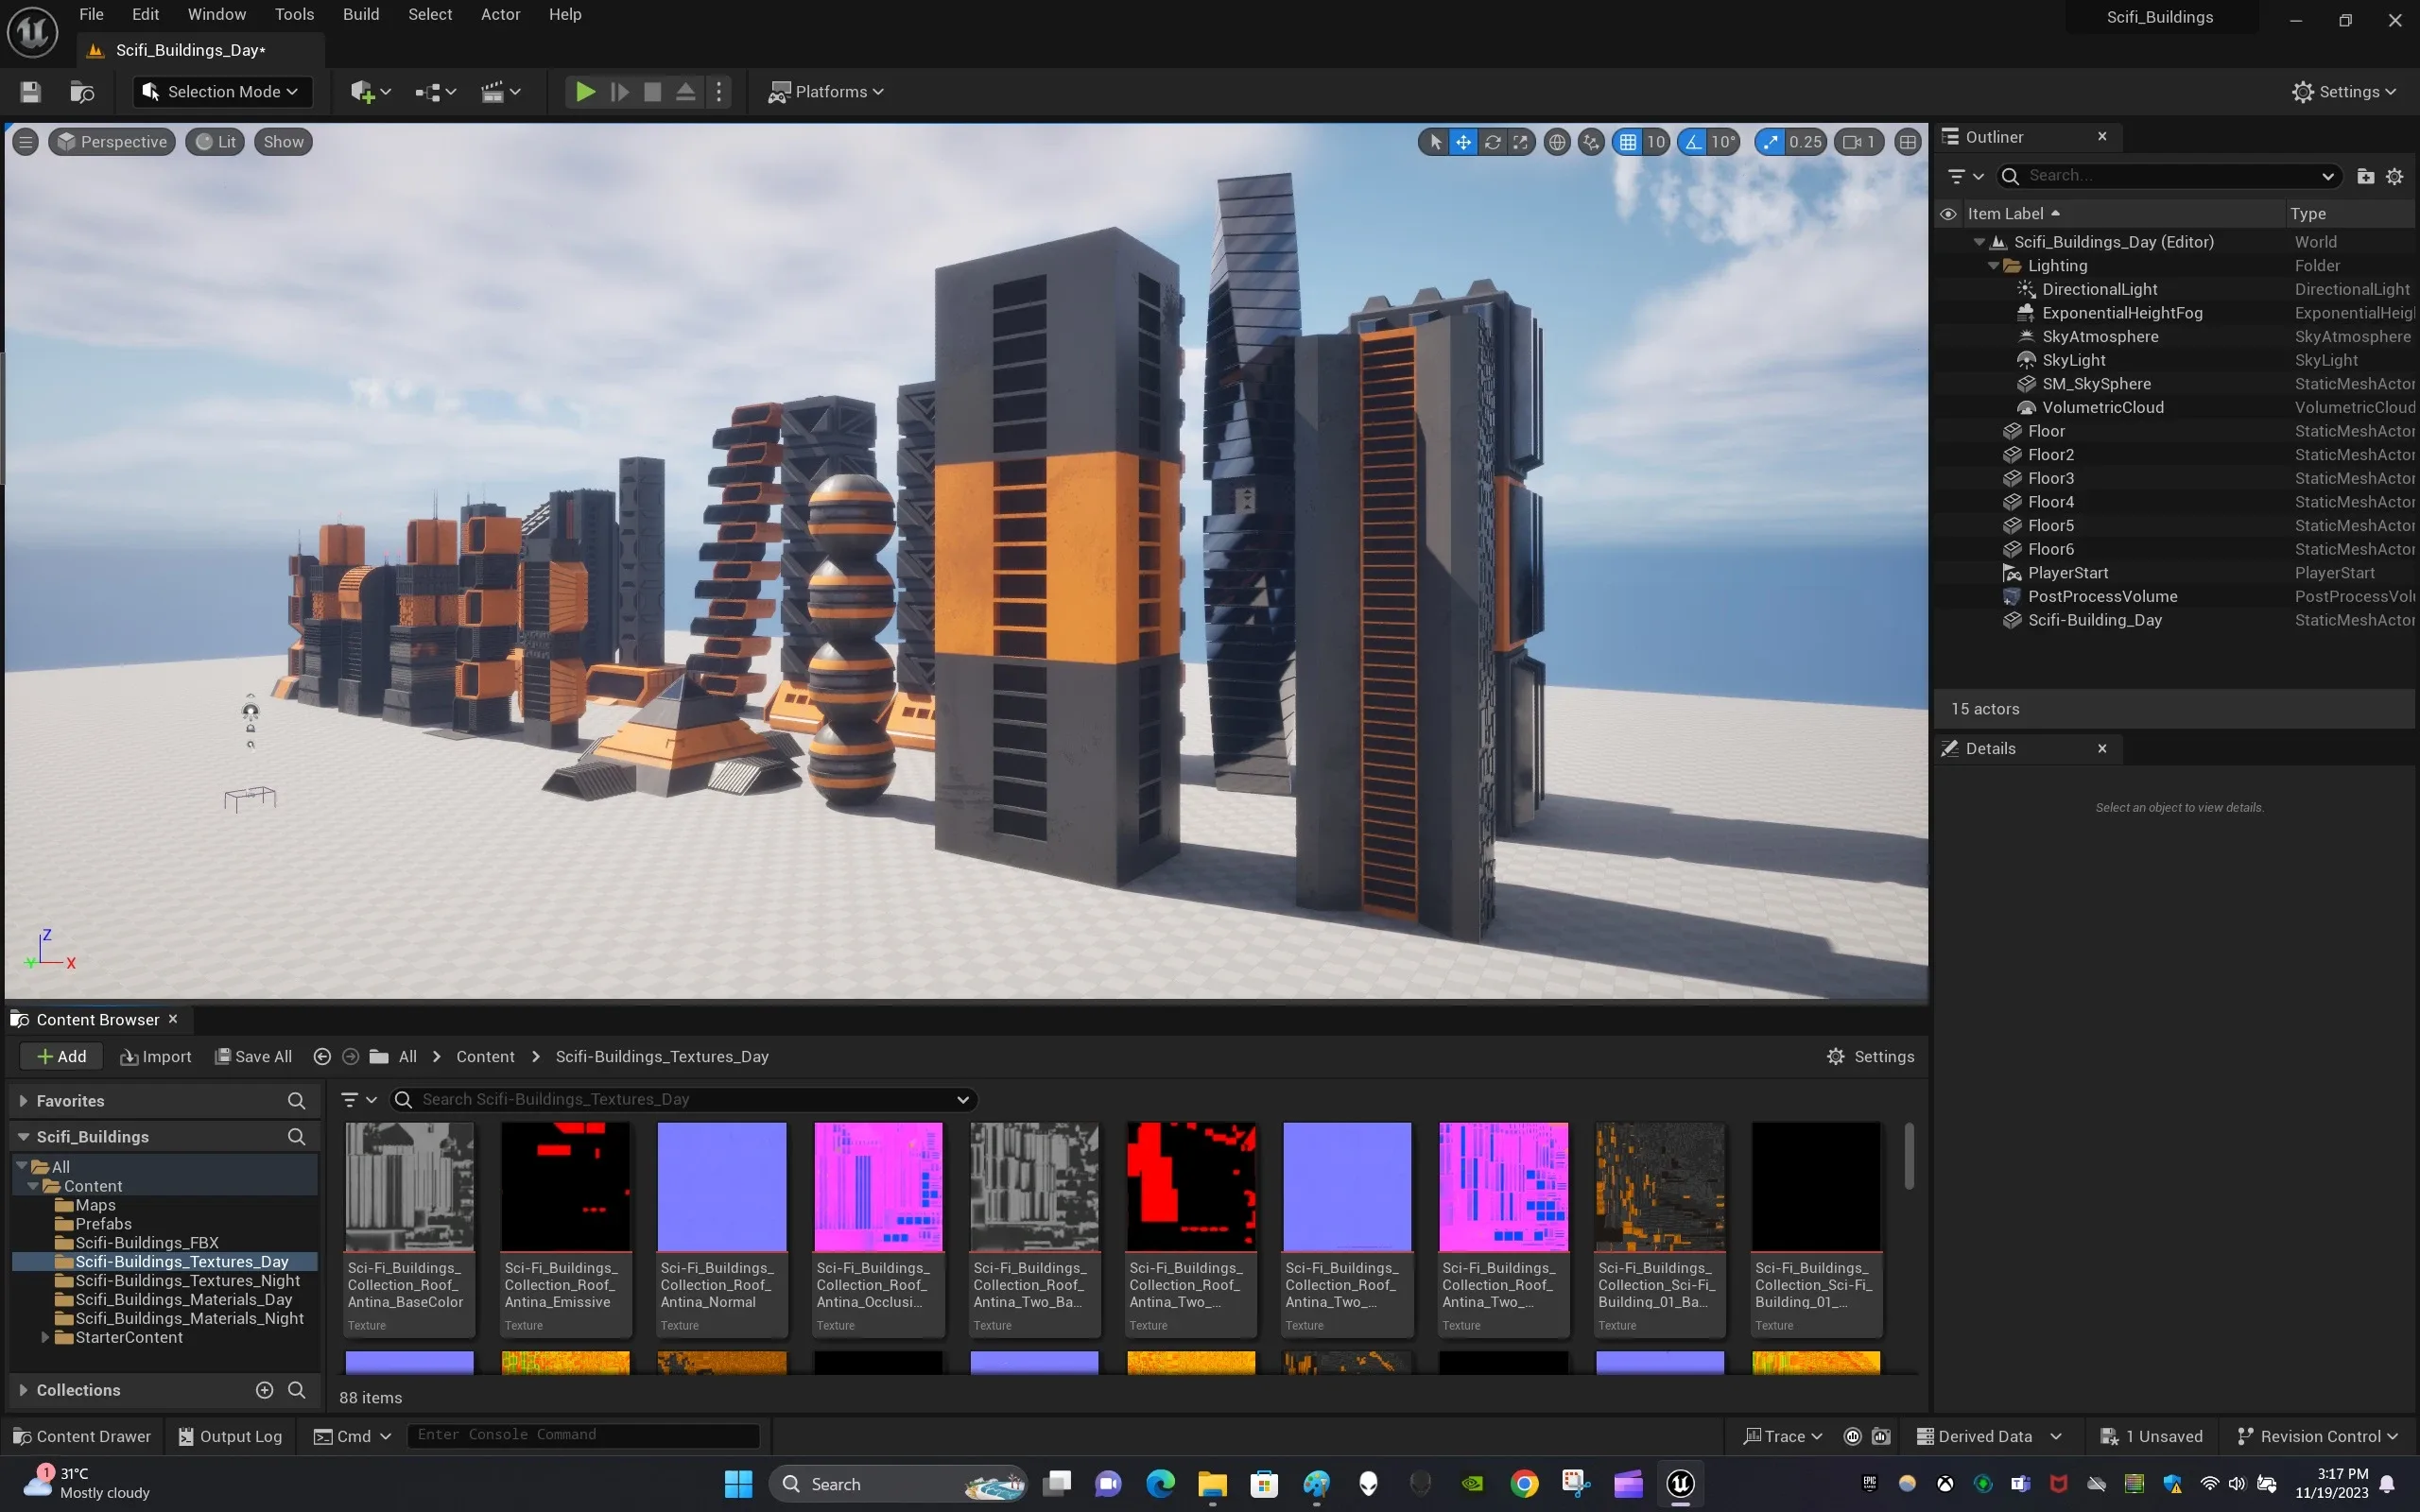
Task: Open the Selection Mode dropdown
Action: click(x=221, y=91)
